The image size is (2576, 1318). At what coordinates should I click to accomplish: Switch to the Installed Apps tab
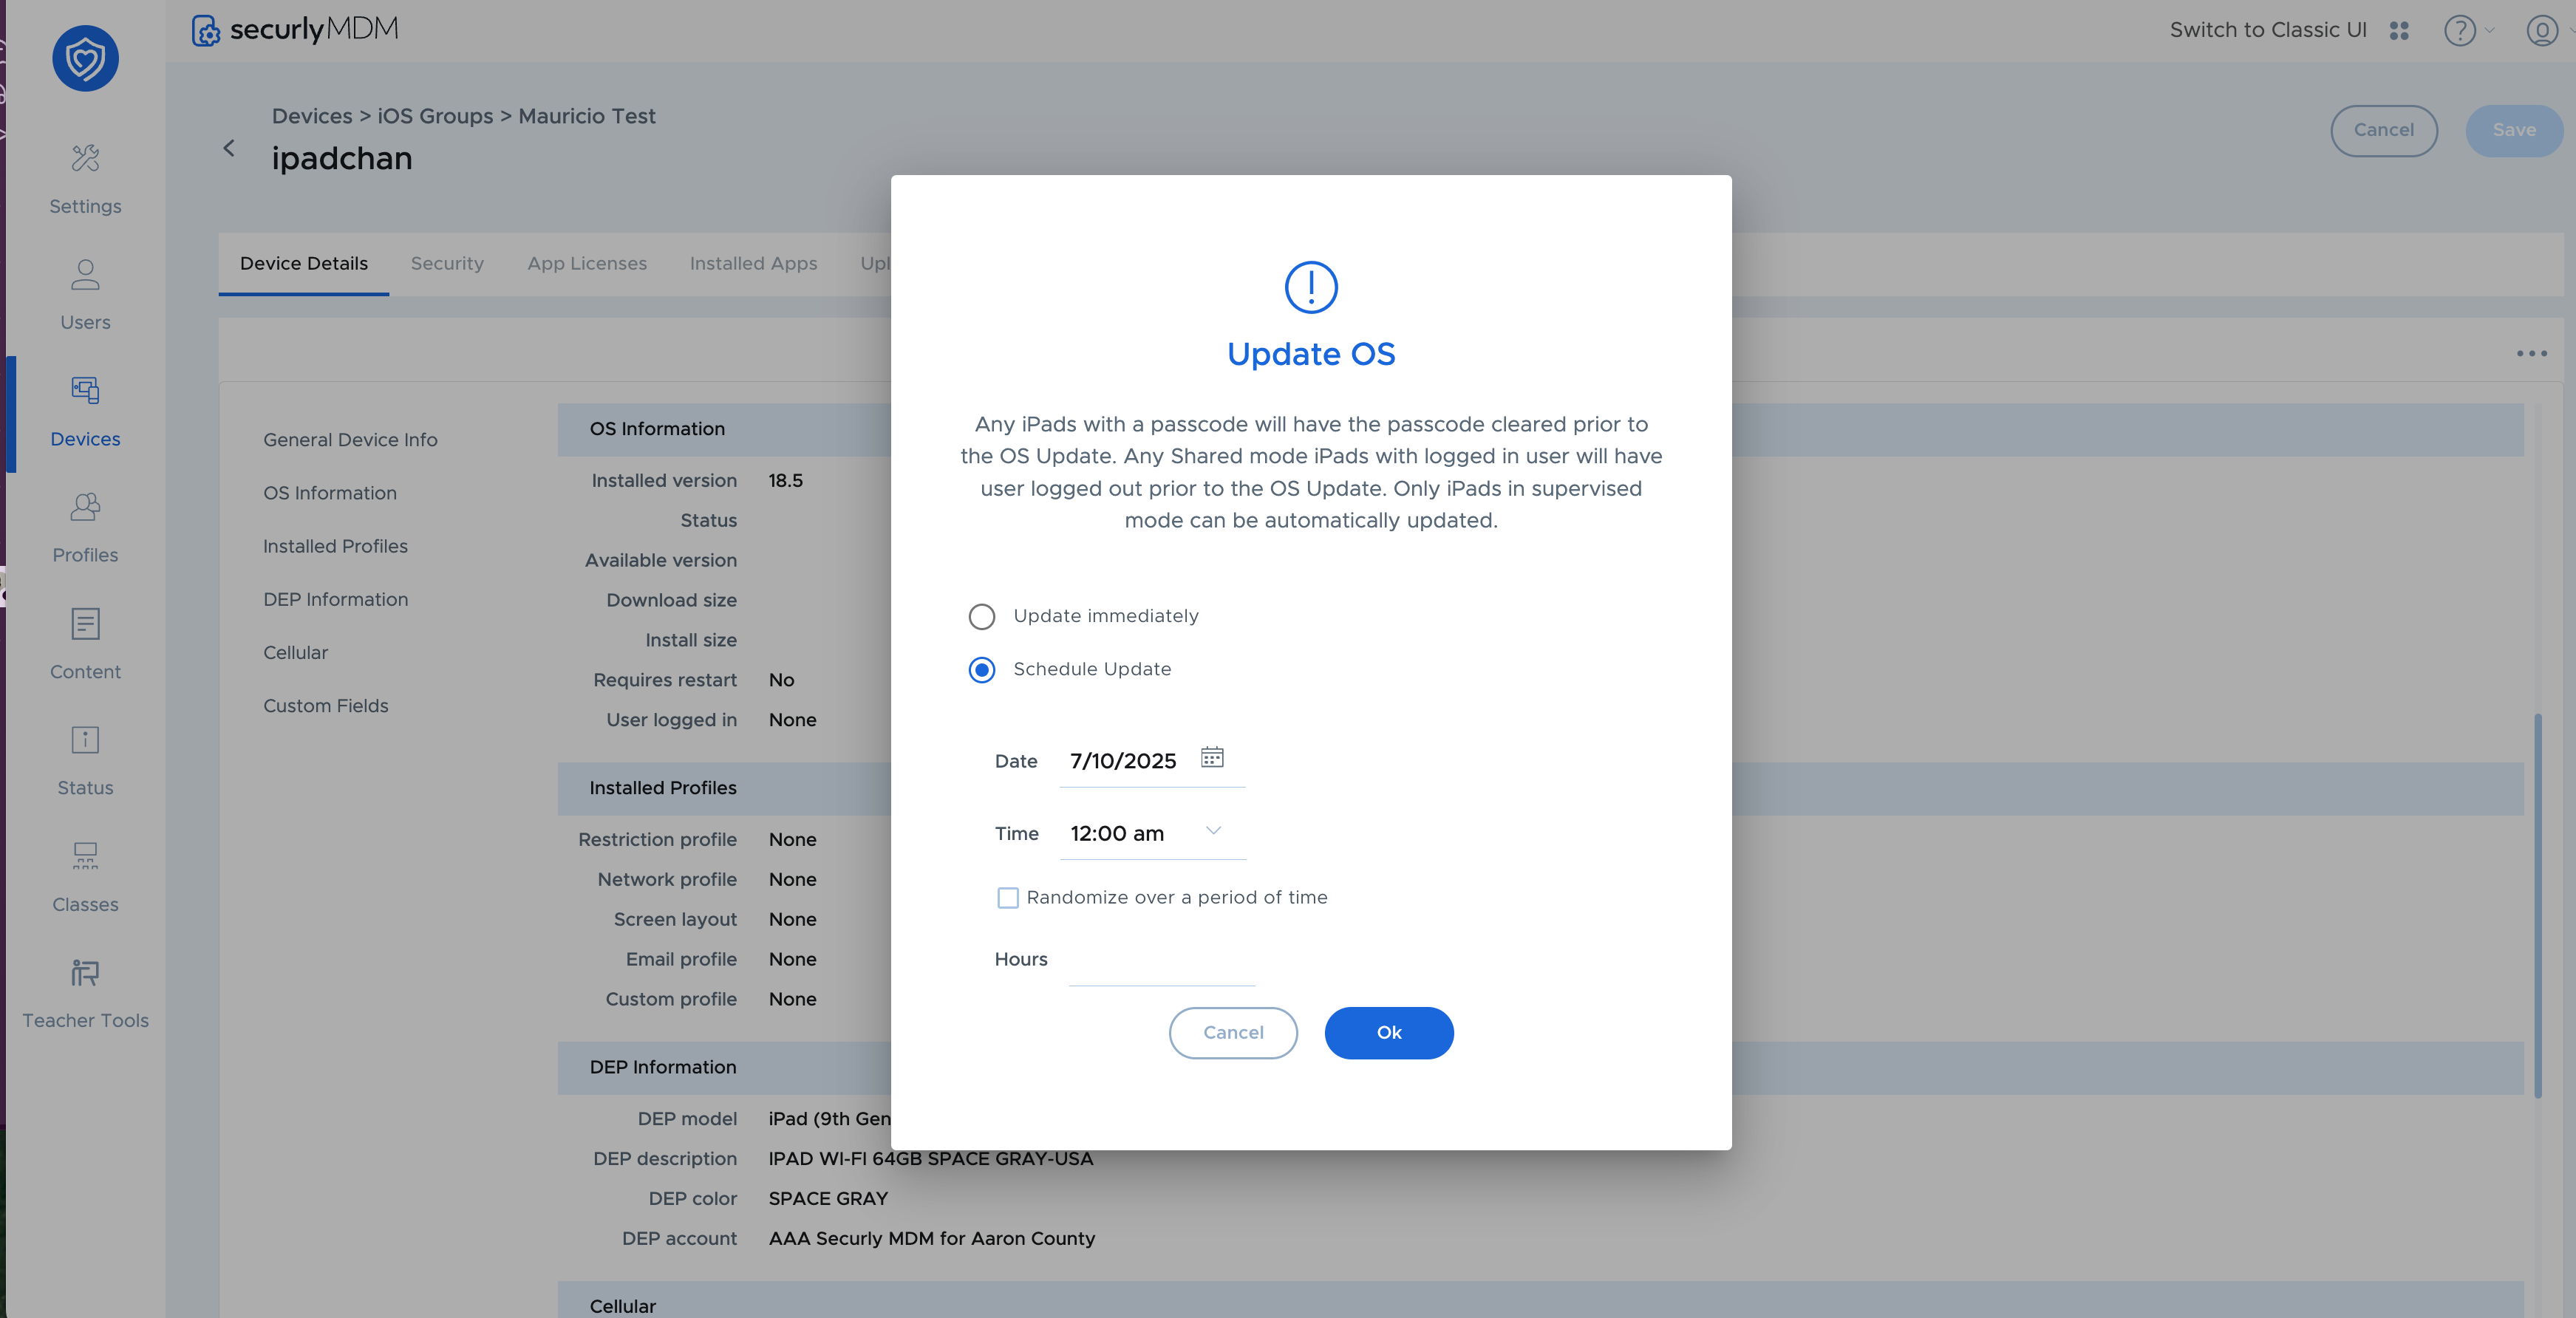click(753, 264)
